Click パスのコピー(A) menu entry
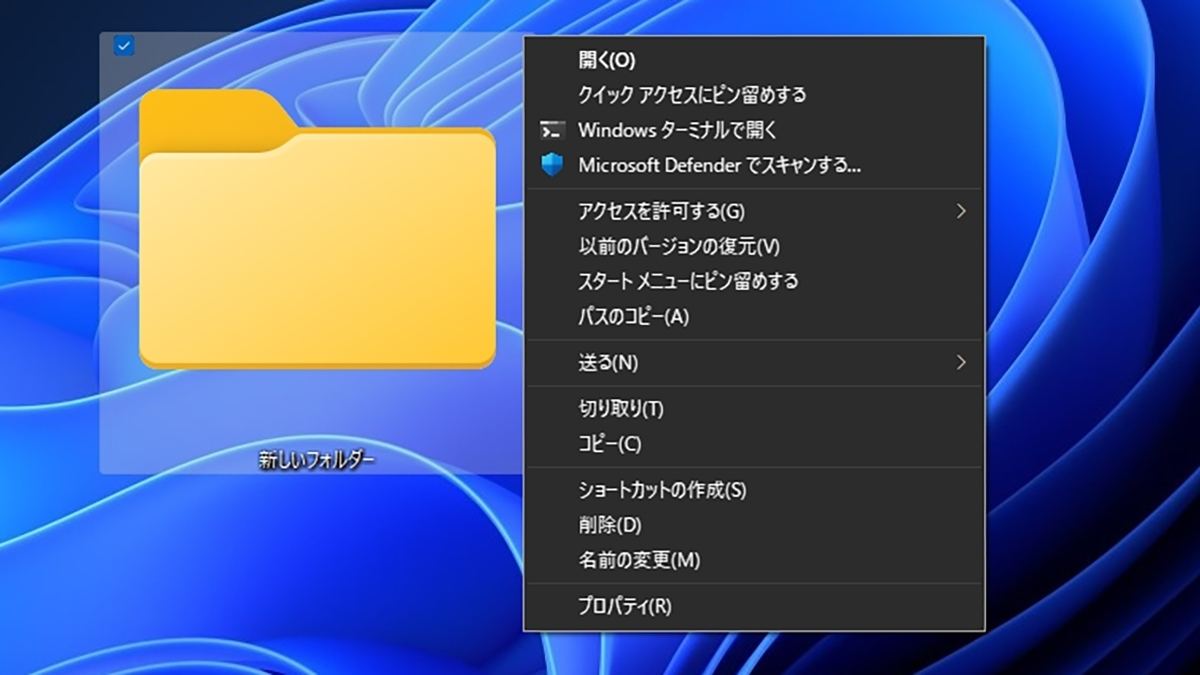Screen dimensions: 1200x675 pos(754,316)
